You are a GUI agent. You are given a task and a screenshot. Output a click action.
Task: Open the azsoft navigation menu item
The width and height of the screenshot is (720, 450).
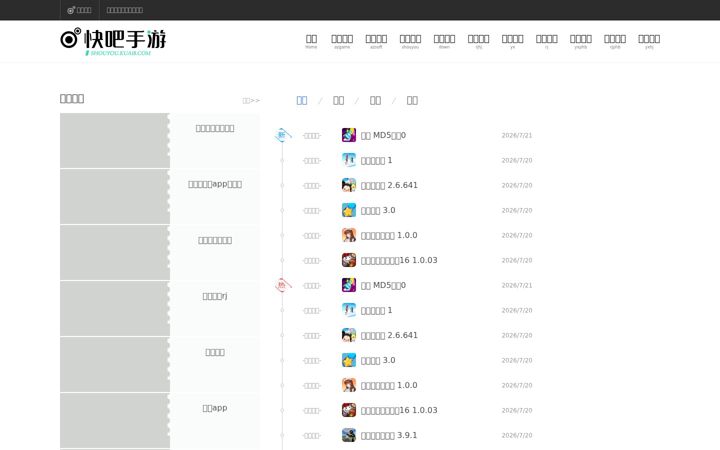(x=376, y=41)
